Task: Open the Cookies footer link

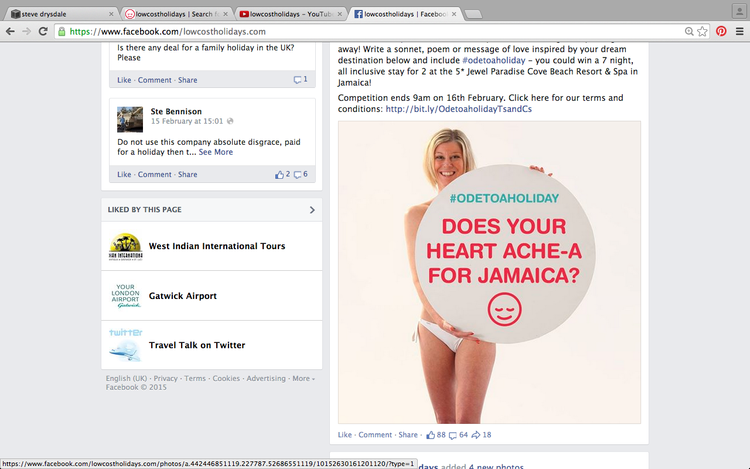Action: click(x=226, y=379)
